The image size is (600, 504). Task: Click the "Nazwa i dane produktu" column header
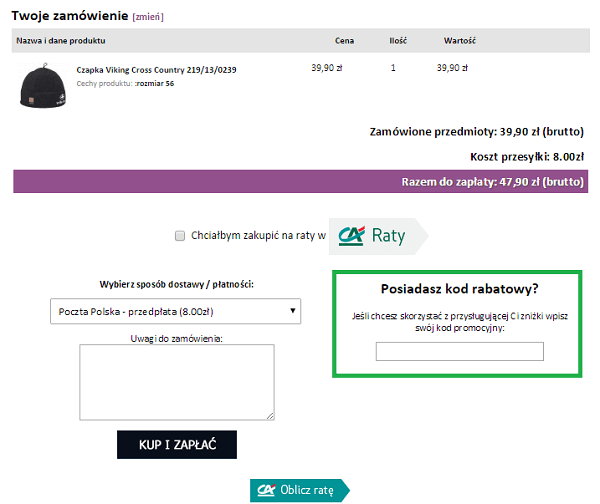coord(62,41)
